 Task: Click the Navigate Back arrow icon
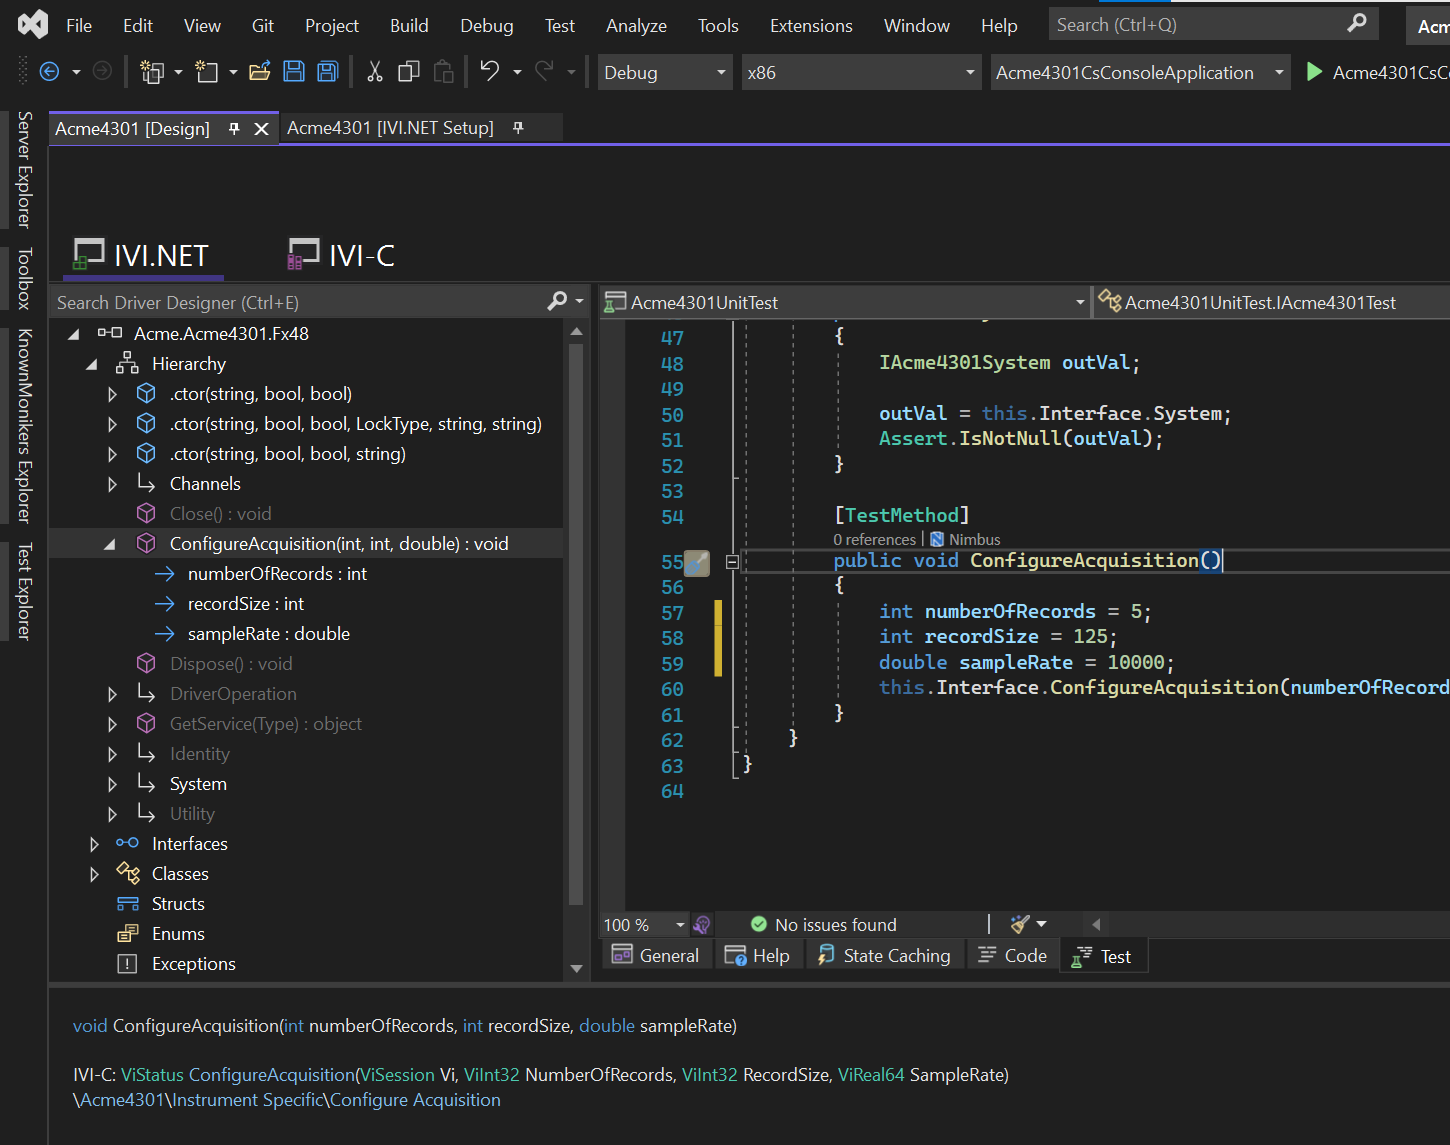pos(49,71)
